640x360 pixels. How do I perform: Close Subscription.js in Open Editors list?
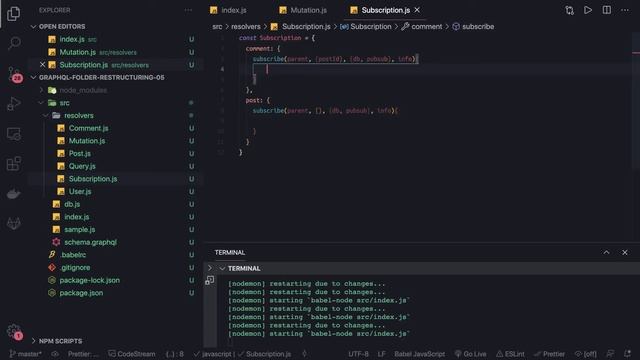[x=42, y=65]
